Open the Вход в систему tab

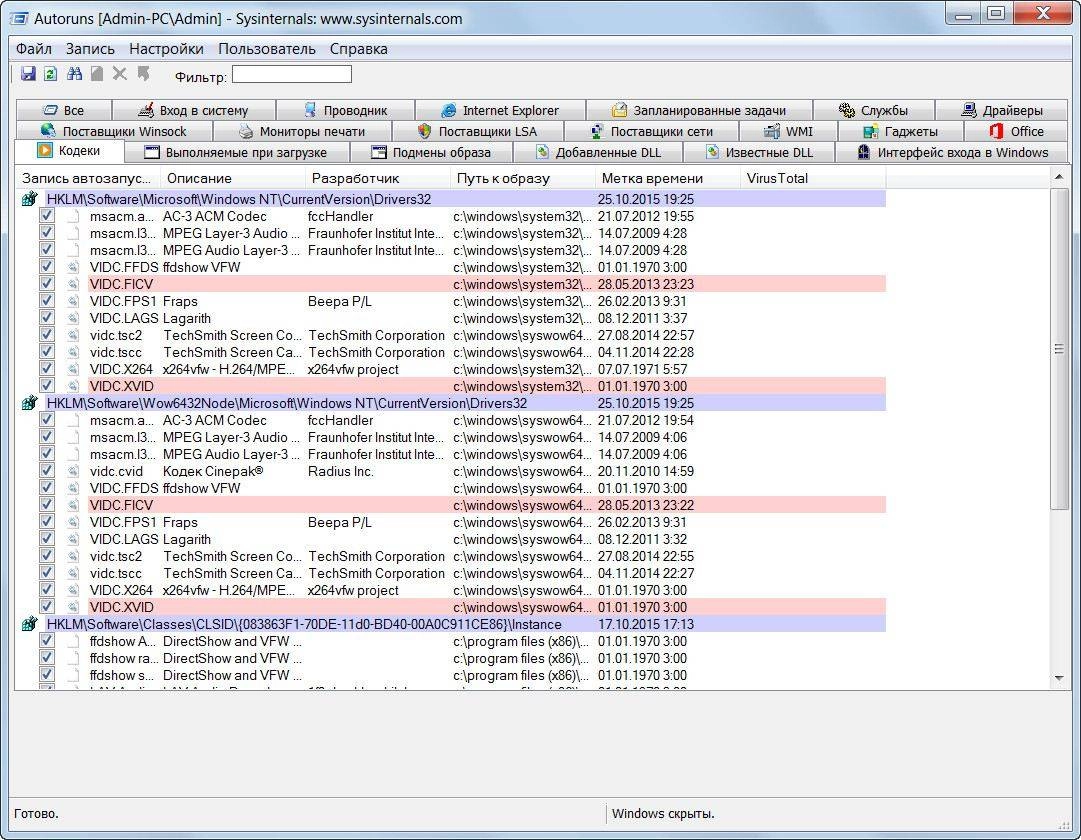(194, 110)
